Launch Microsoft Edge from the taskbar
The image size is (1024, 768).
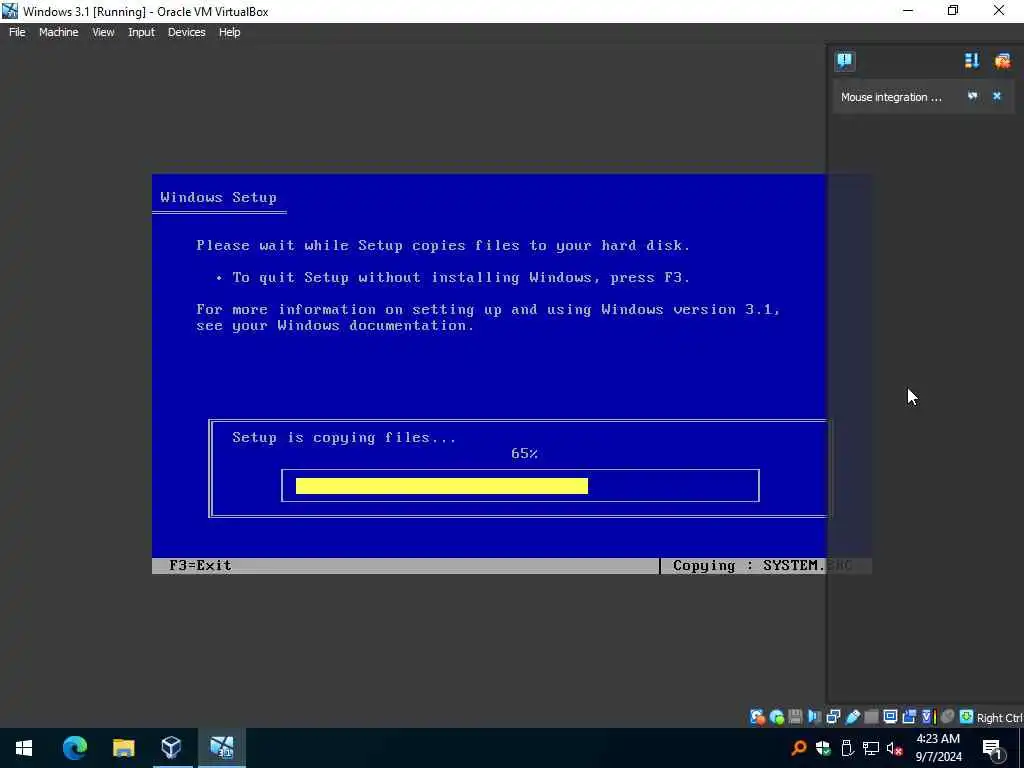coord(74,748)
